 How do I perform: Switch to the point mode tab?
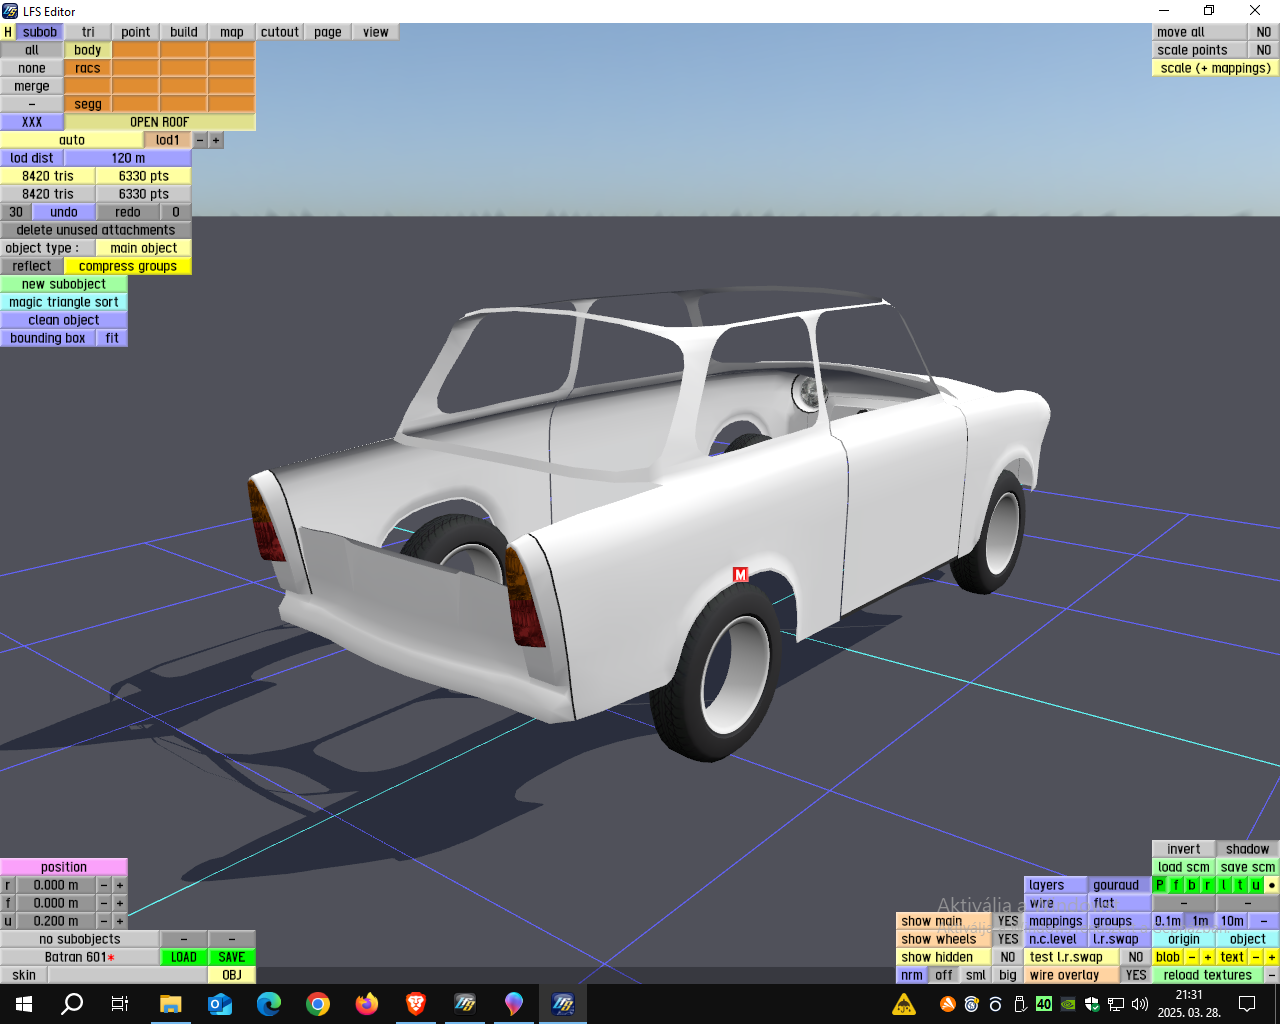136,32
